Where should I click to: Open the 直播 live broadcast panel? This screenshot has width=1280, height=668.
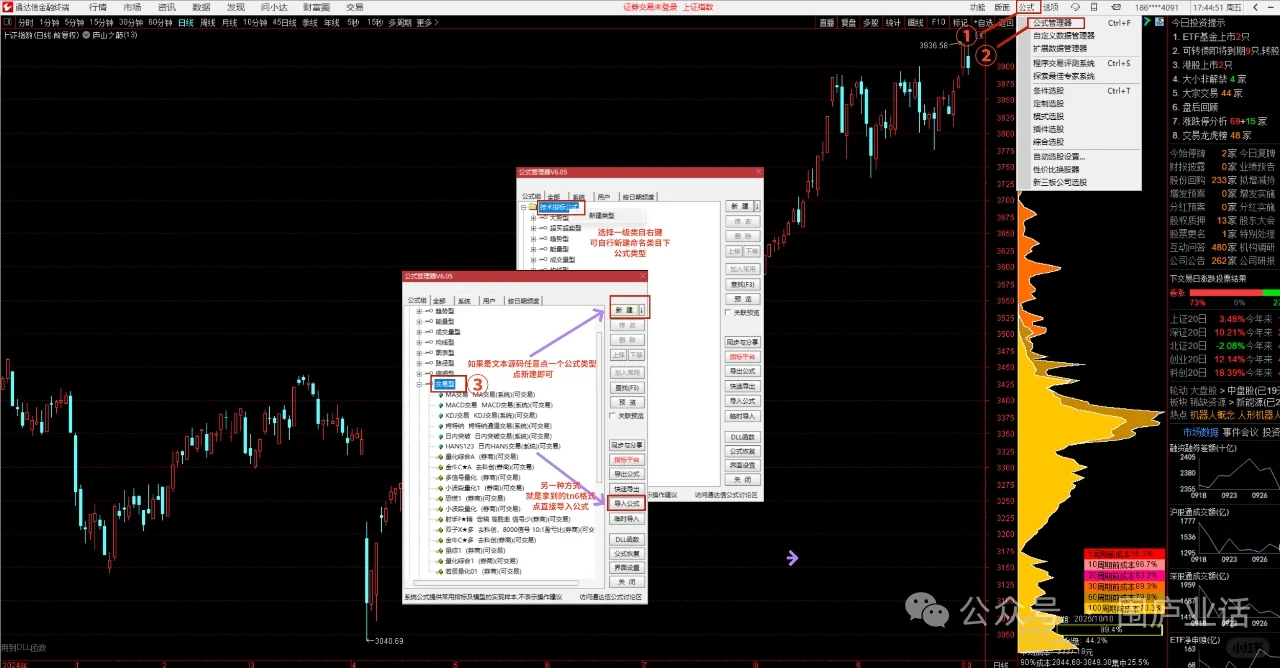click(828, 22)
